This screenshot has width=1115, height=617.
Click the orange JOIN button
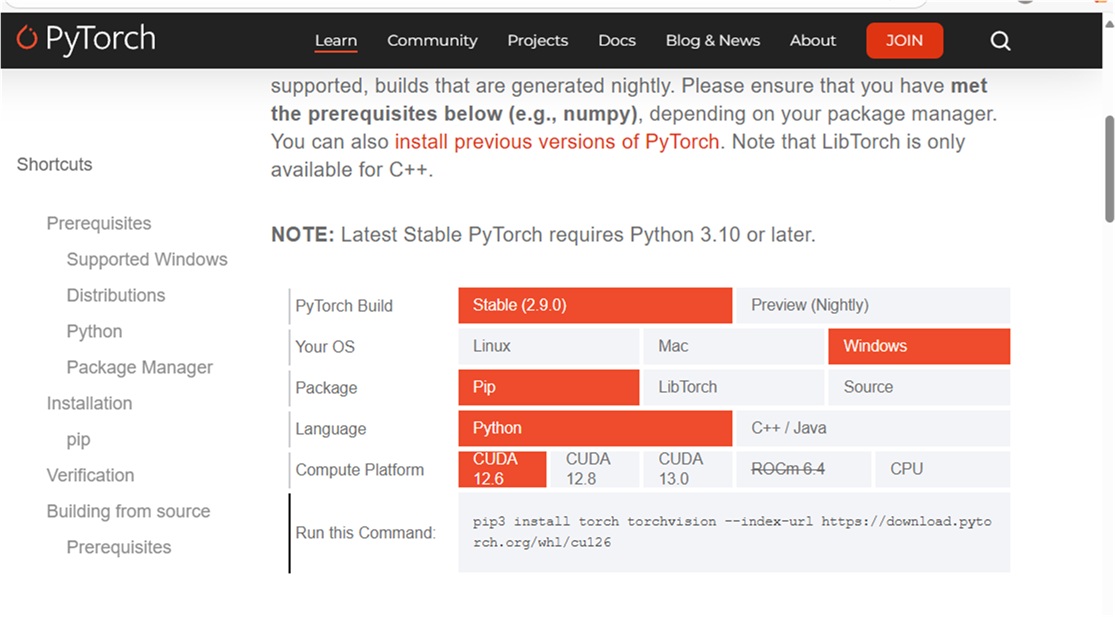click(904, 41)
